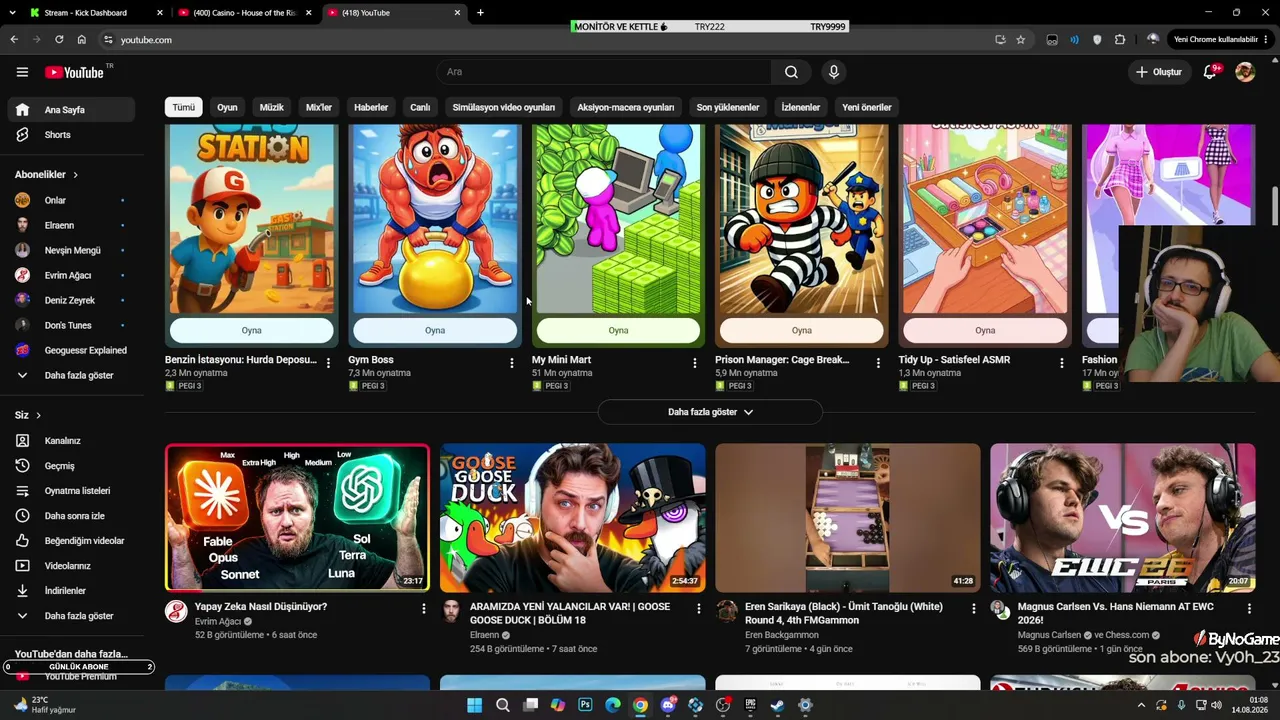This screenshot has height=720, width=1280.
Task: Click the 'Yeni Chrome kullanılabilir' update button
Action: (x=1215, y=40)
